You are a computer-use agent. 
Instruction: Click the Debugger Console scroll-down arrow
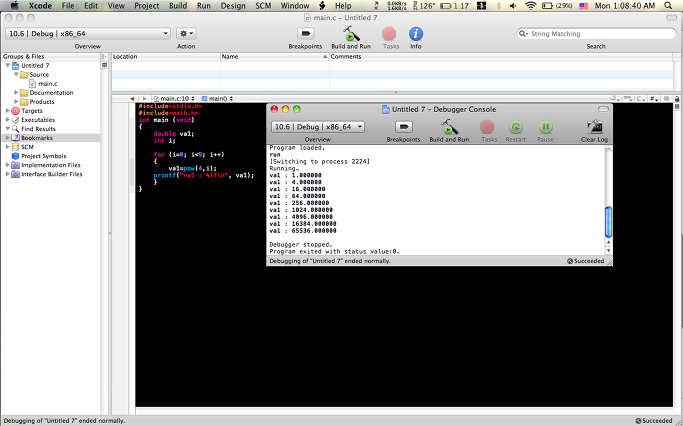[x=608, y=250]
